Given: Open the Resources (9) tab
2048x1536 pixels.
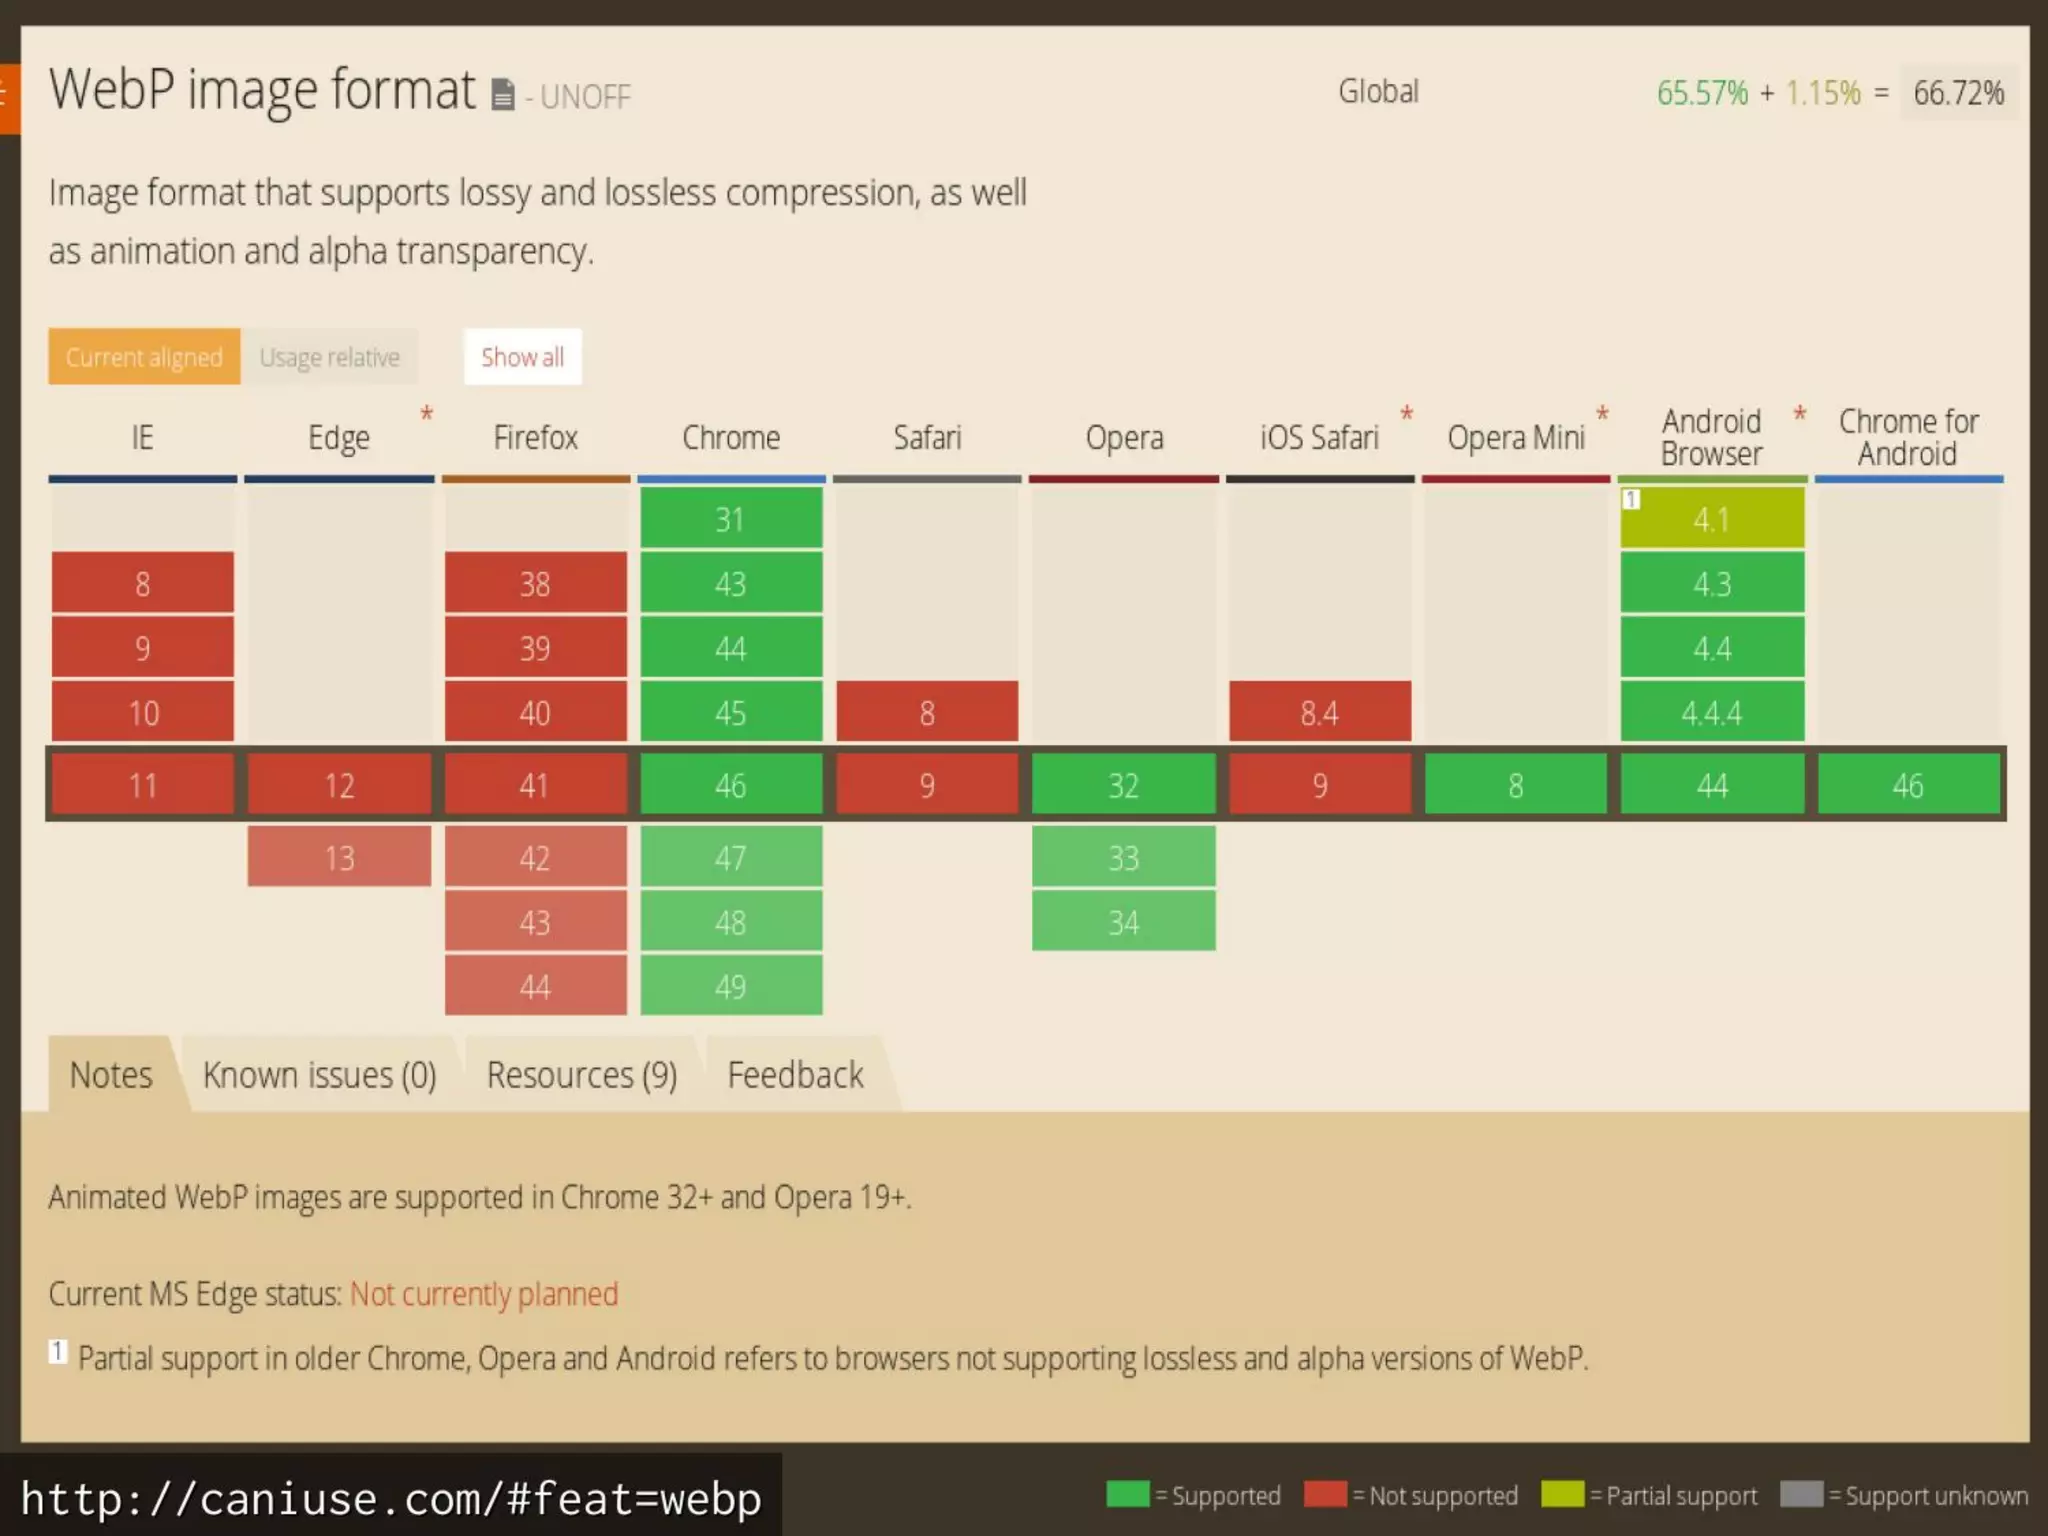Looking at the screenshot, I should (581, 1075).
